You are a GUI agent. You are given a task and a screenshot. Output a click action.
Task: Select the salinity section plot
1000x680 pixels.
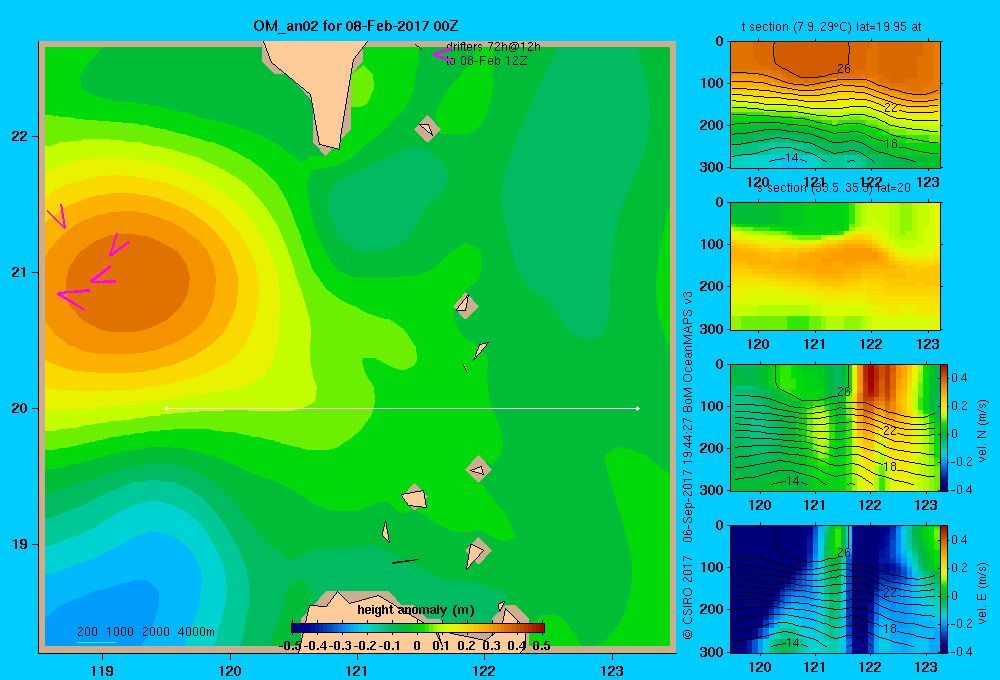coord(835,266)
